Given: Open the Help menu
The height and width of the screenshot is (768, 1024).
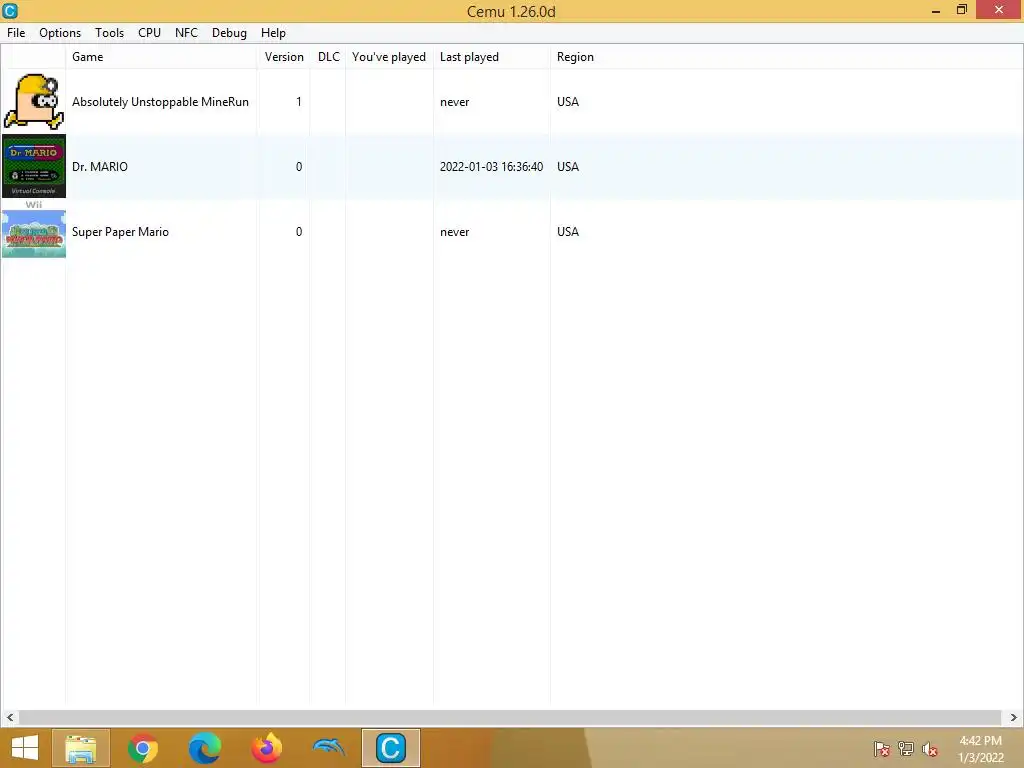Looking at the screenshot, I should coord(273,33).
